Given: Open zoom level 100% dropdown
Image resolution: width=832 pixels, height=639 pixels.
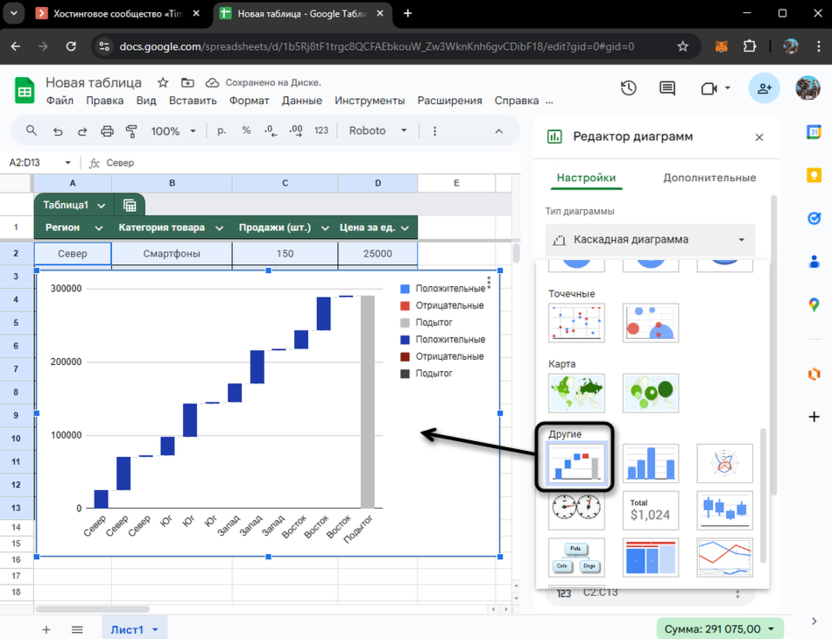Looking at the screenshot, I should pos(174,131).
